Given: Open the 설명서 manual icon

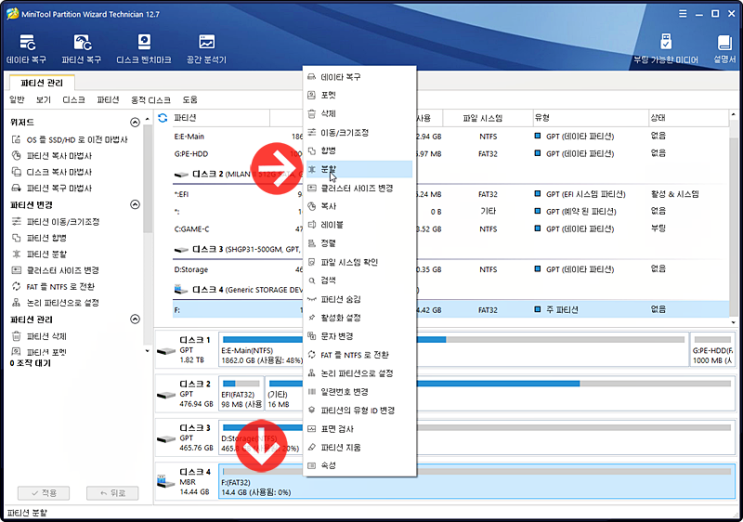Looking at the screenshot, I should pos(725,49).
